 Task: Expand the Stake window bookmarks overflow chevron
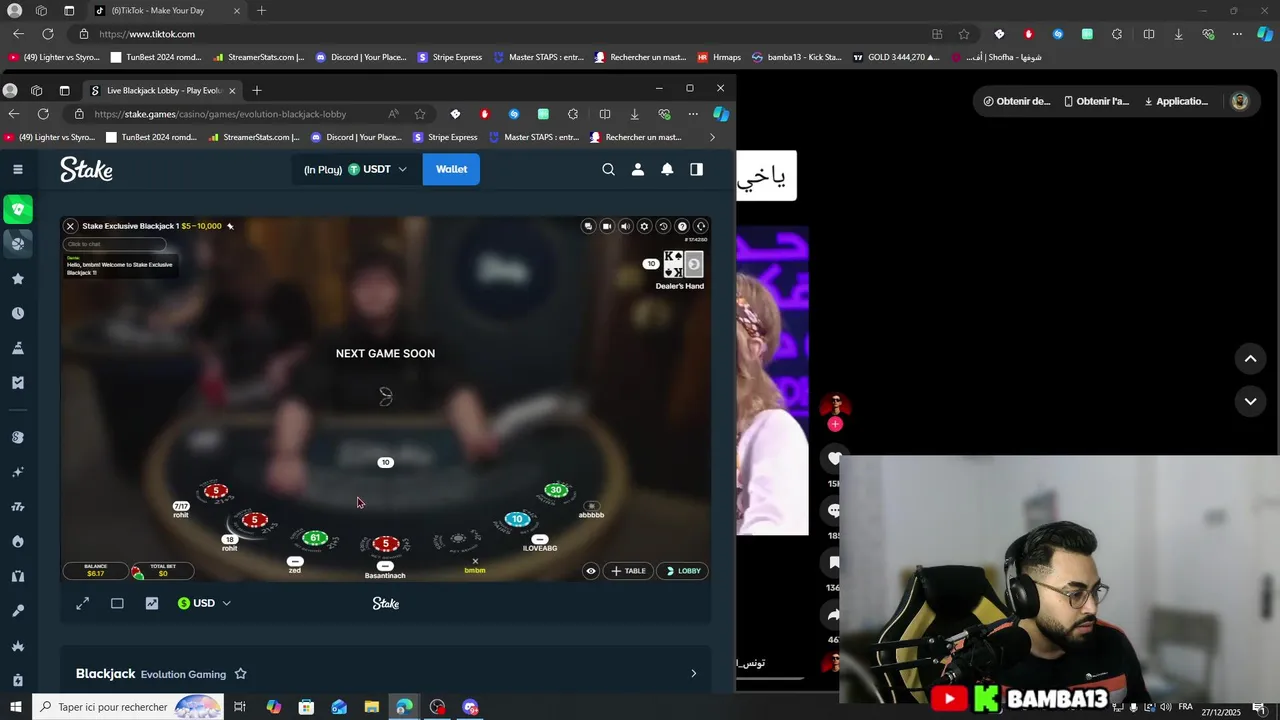712,137
